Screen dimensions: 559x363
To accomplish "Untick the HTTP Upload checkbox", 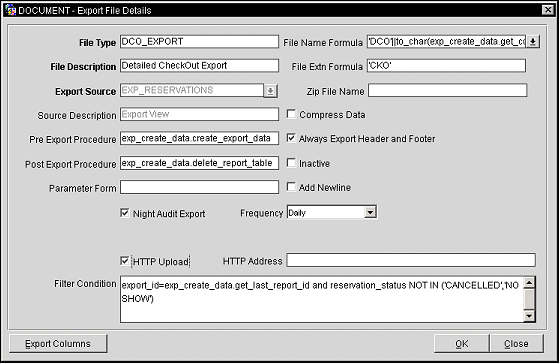I will 125,261.
